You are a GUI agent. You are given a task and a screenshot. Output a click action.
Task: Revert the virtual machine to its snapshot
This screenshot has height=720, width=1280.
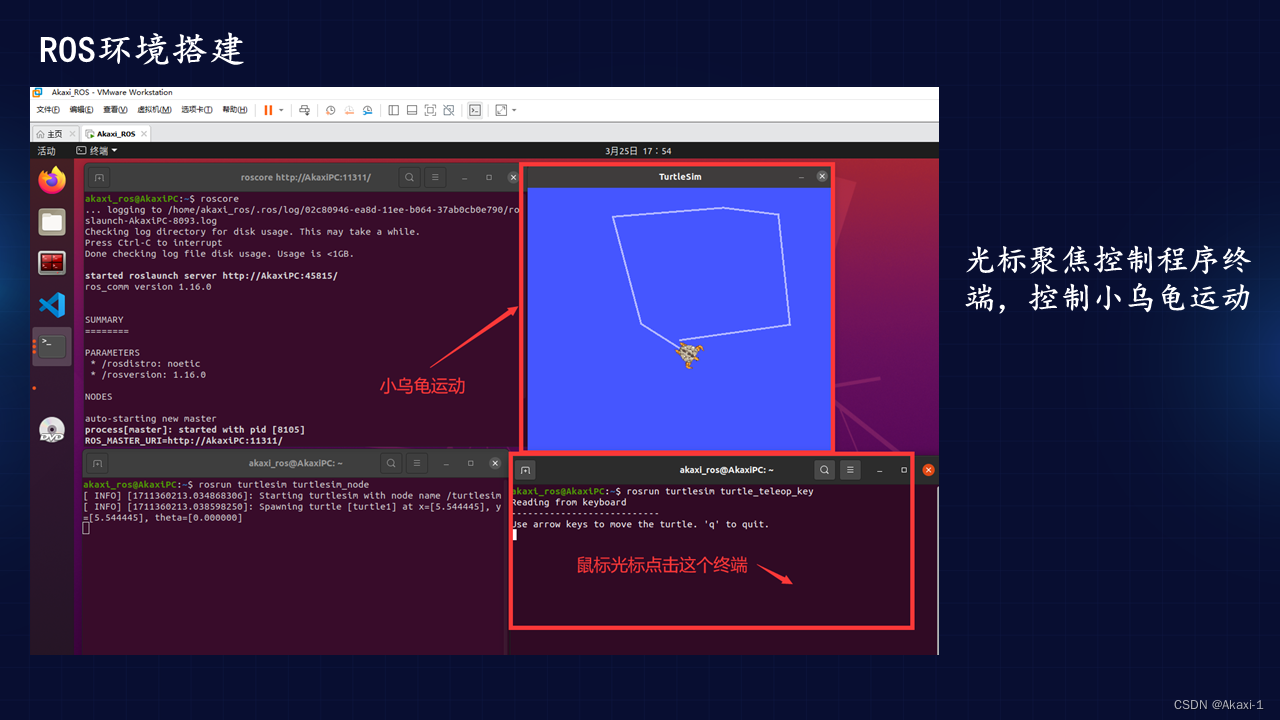click(349, 110)
